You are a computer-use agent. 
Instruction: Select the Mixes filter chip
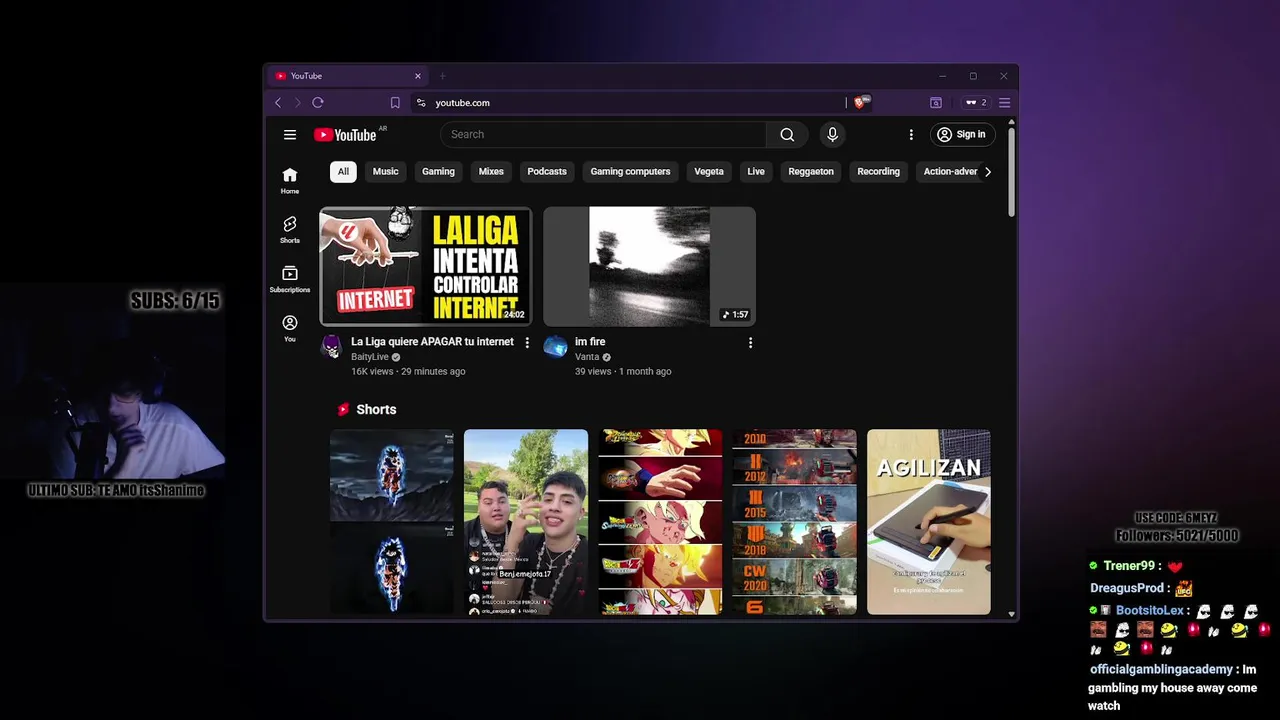tap(491, 172)
